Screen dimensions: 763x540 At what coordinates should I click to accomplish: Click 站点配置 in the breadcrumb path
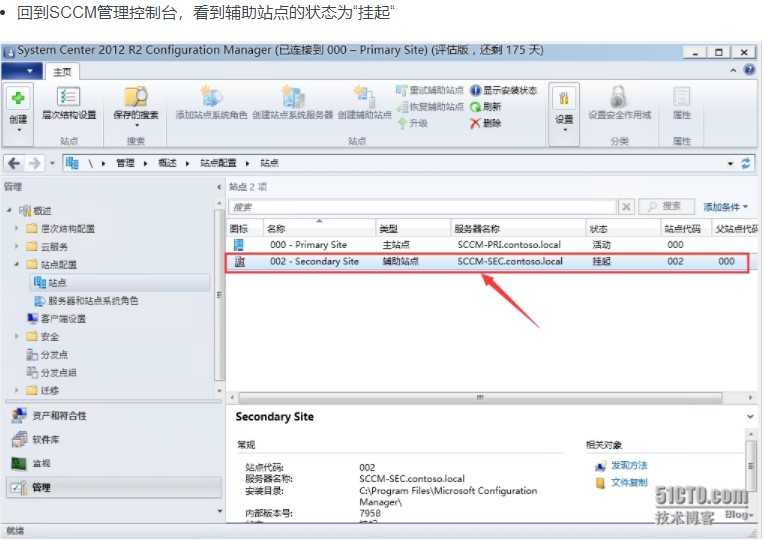click(218, 163)
